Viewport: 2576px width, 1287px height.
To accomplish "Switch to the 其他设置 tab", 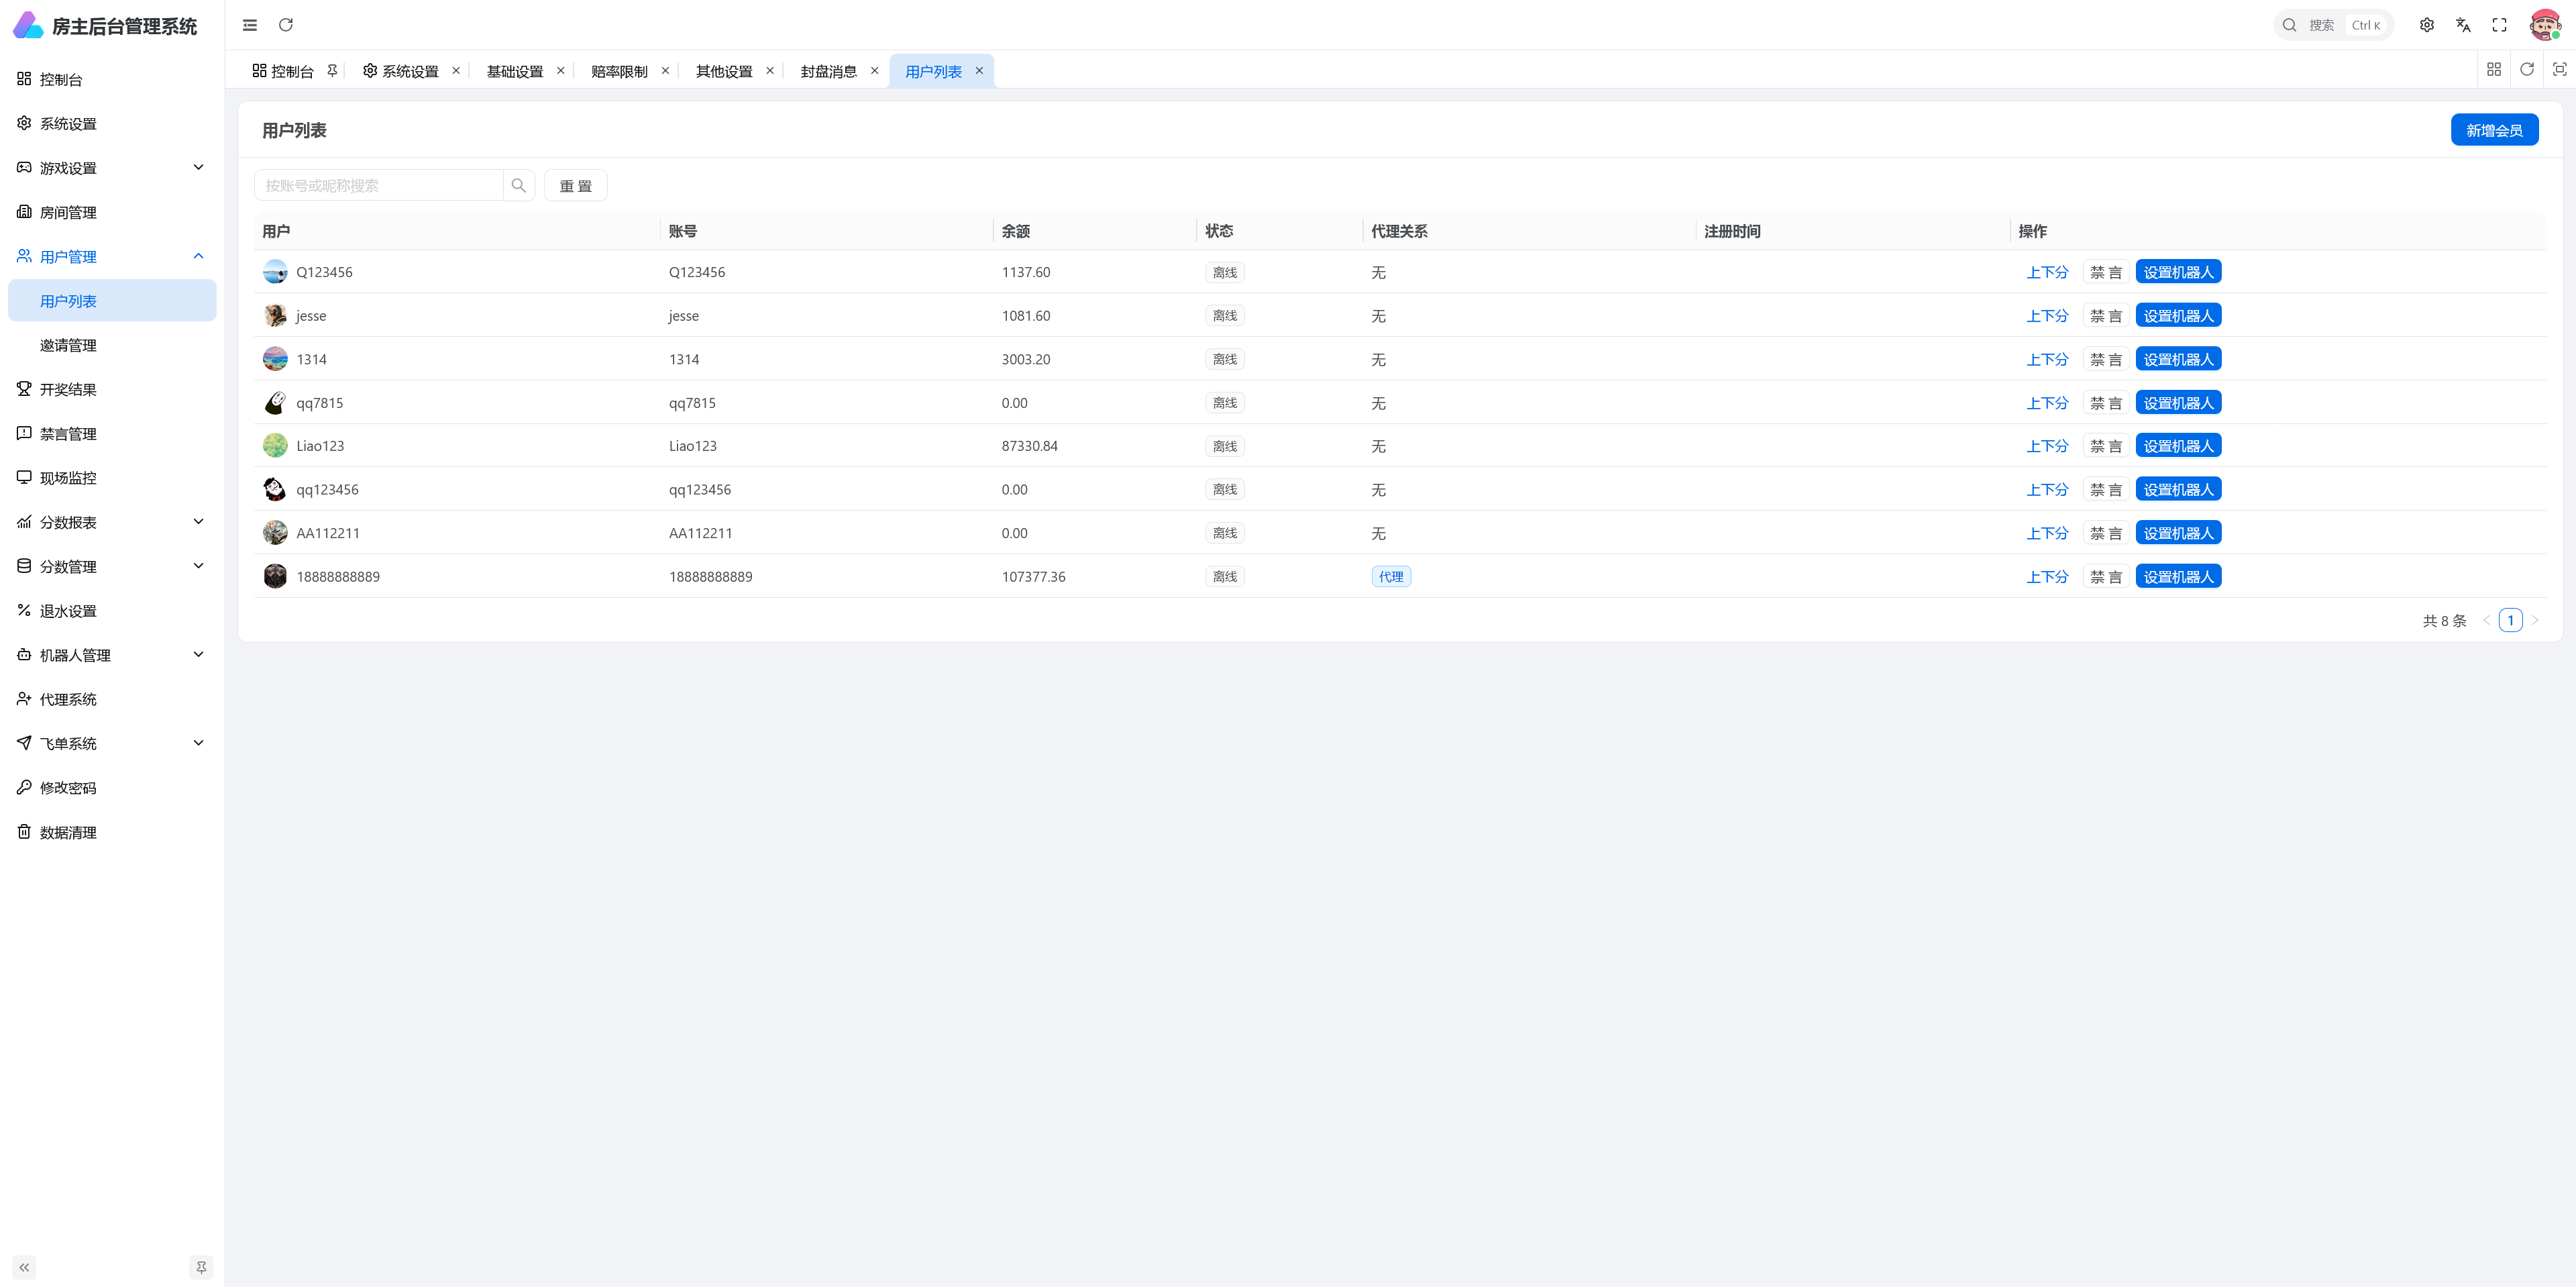I will (724, 71).
